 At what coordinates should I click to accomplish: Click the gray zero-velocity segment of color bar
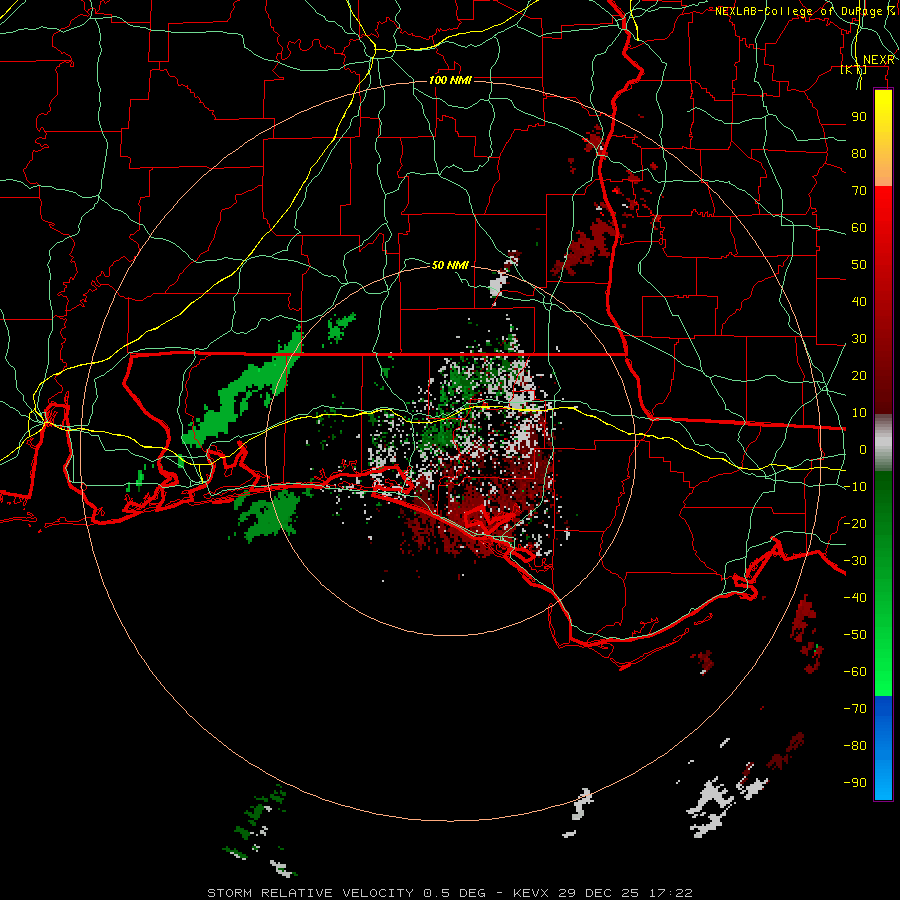click(883, 443)
